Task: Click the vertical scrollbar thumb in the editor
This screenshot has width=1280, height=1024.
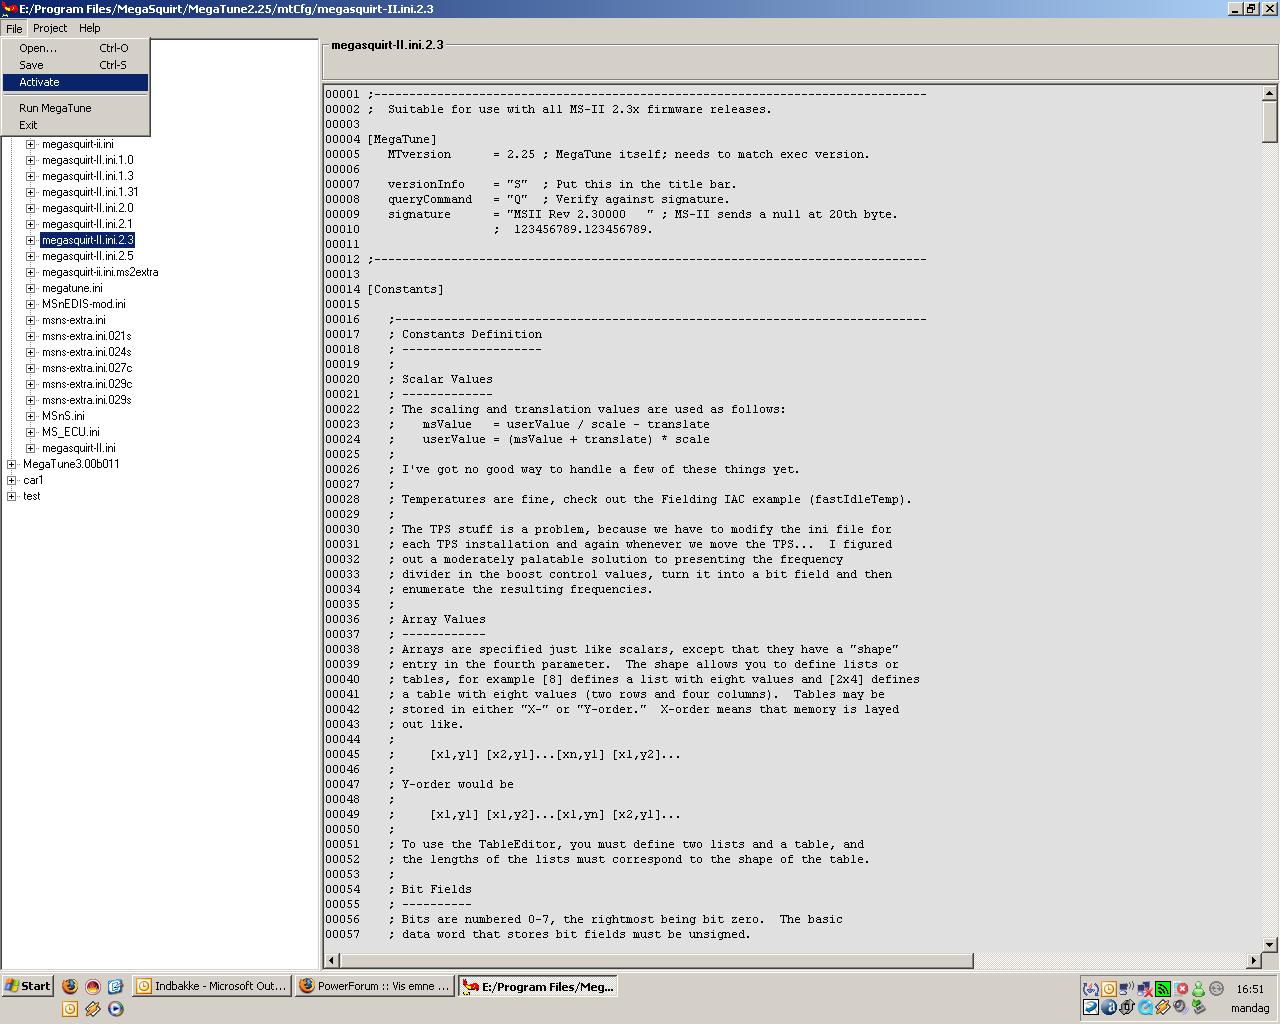Action: click(x=1270, y=121)
